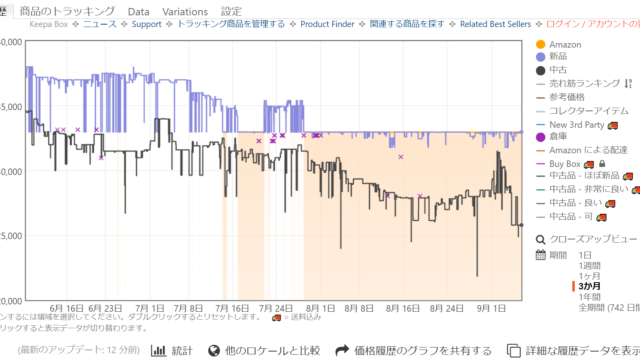The height and width of the screenshot is (360, 640).
Task: Toggle Amazon による配達 series in legend
Action: point(588,150)
